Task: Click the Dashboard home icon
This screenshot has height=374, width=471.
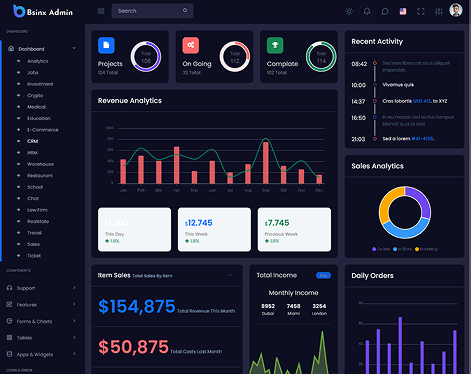Action: pyautogui.click(x=11, y=49)
